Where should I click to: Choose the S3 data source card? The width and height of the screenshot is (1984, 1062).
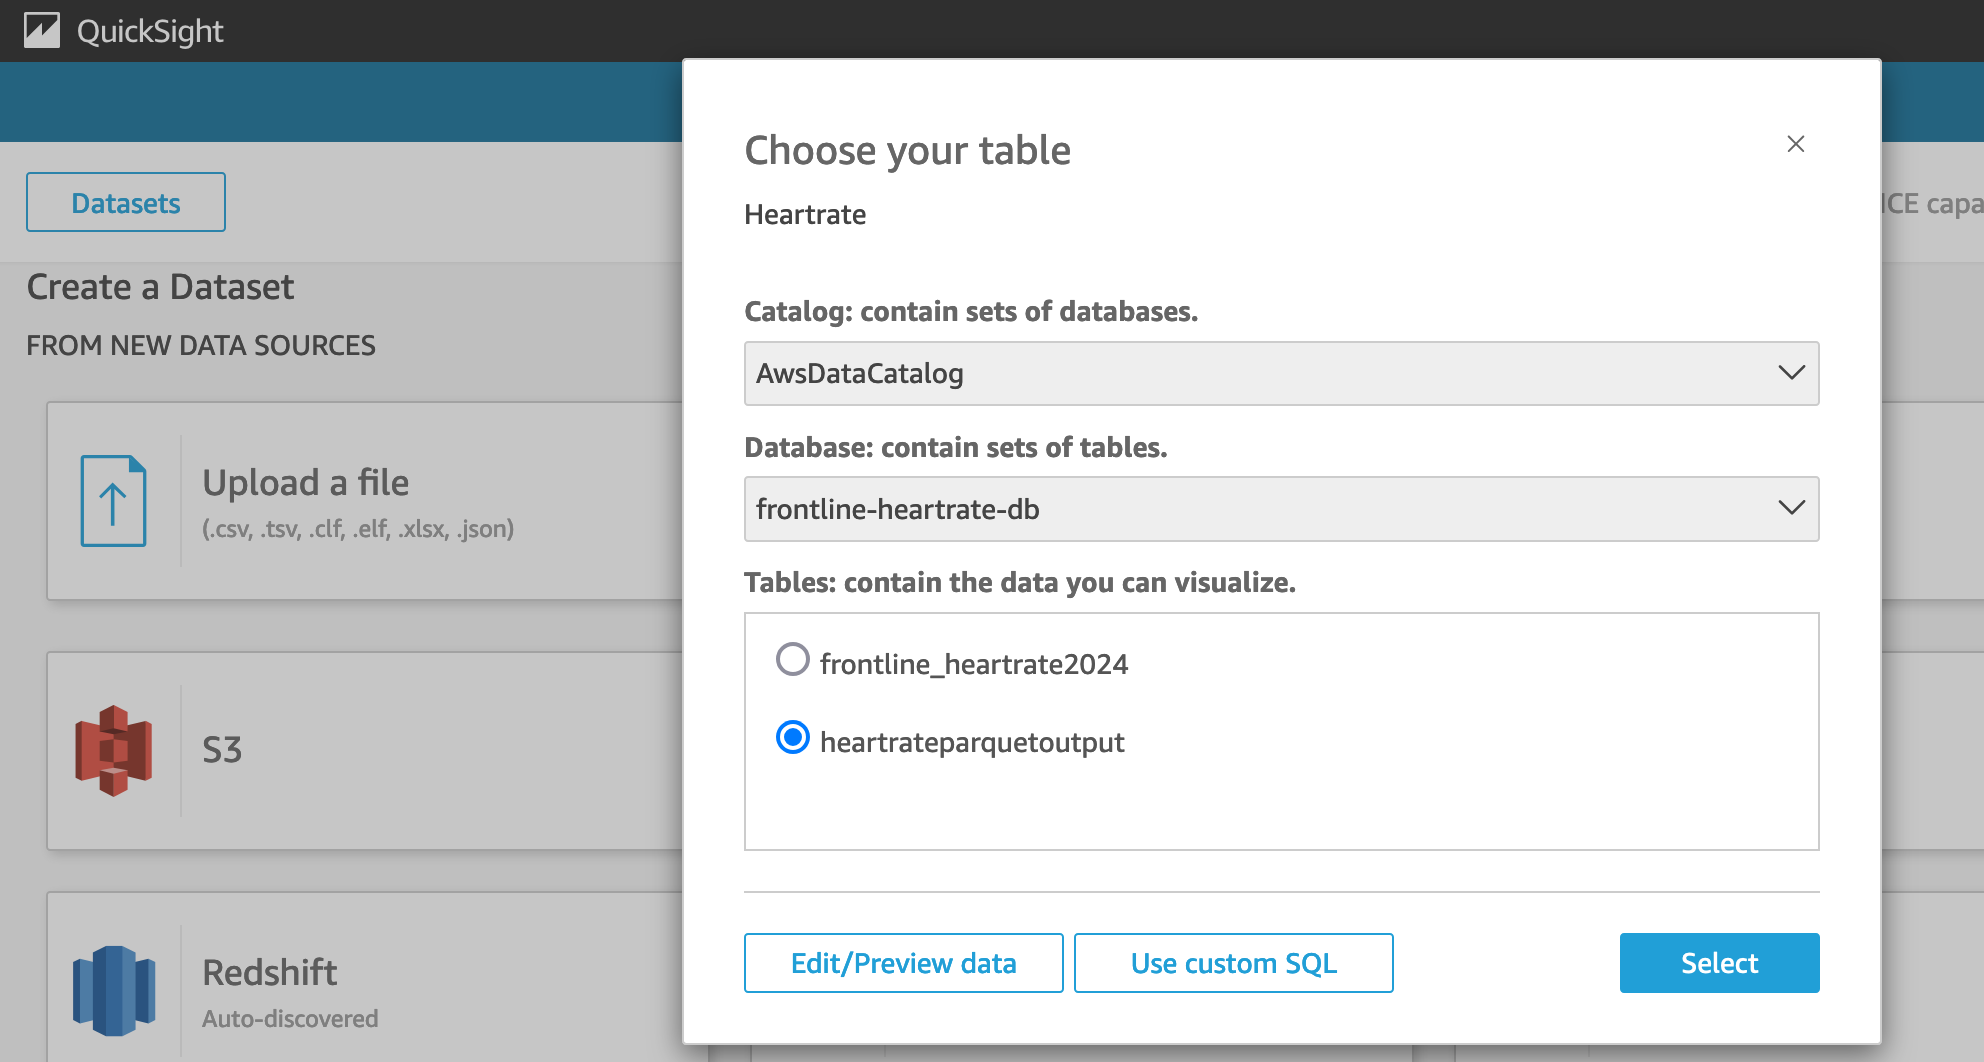(366, 751)
